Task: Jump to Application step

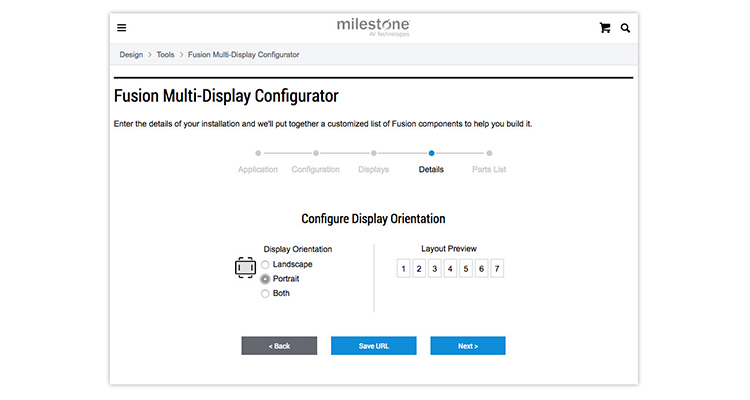Action: tap(258, 169)
